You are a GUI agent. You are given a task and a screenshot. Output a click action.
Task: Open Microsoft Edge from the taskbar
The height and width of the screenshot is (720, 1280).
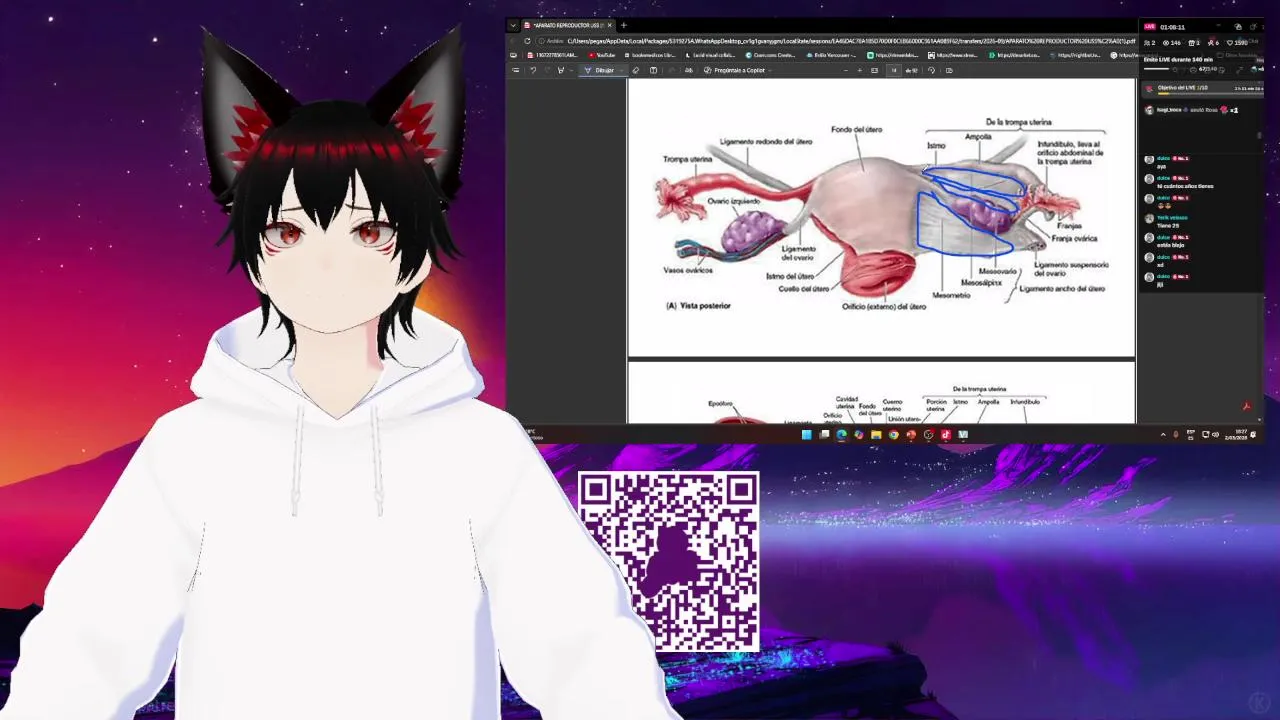tap(841, 435)
